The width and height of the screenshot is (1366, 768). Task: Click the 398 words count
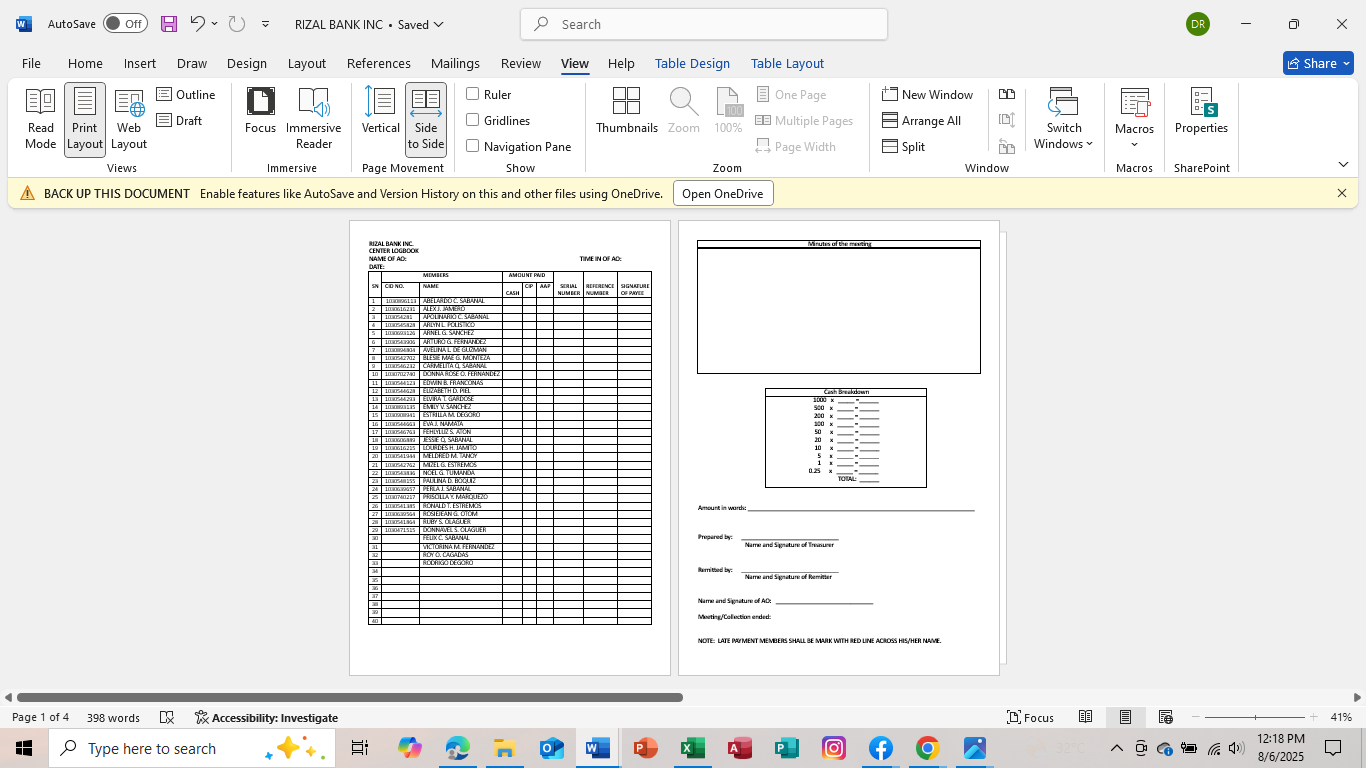click(x=113, y=717)
